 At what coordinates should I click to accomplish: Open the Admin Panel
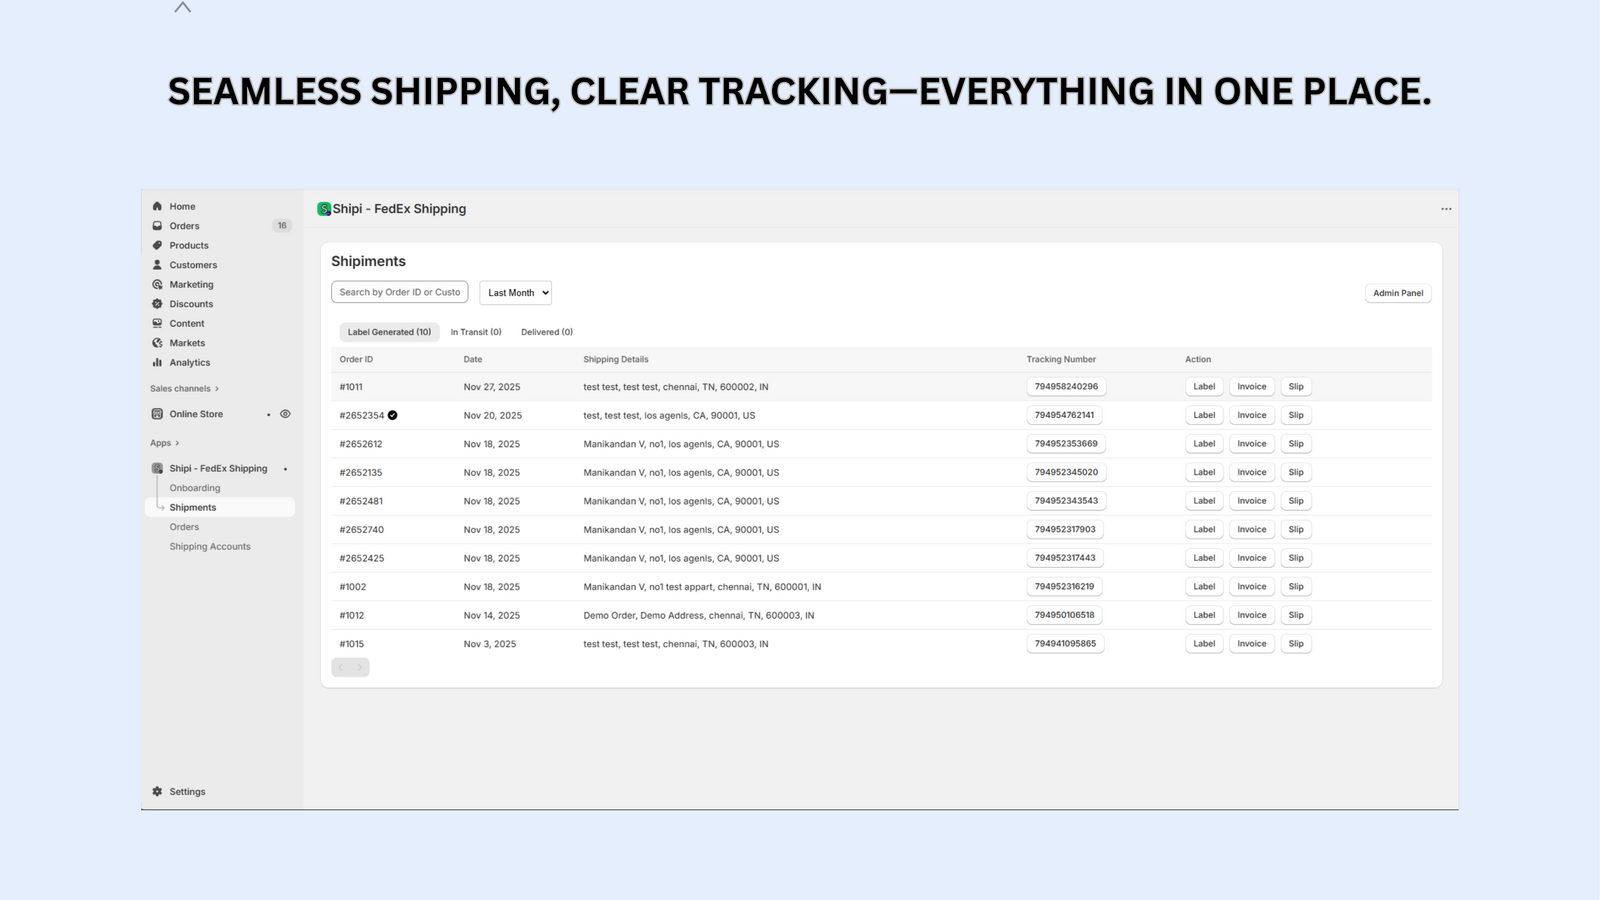[1397, 292]
